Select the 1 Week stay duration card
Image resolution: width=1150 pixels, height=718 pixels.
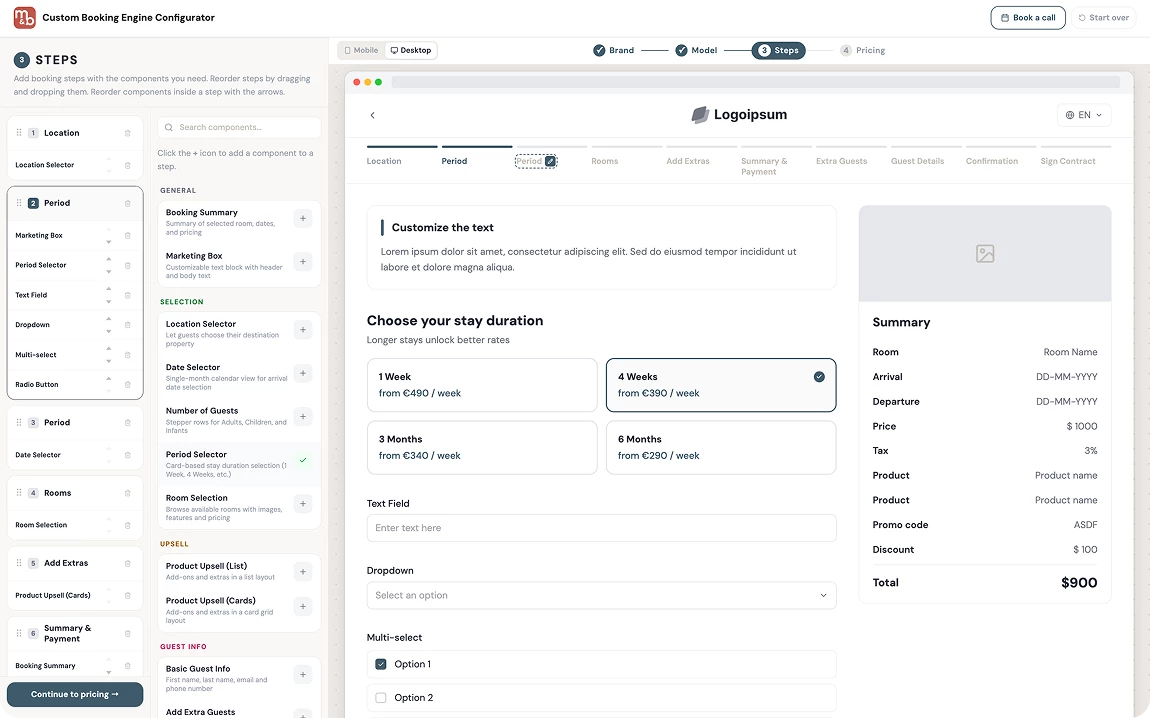(482, 385)
